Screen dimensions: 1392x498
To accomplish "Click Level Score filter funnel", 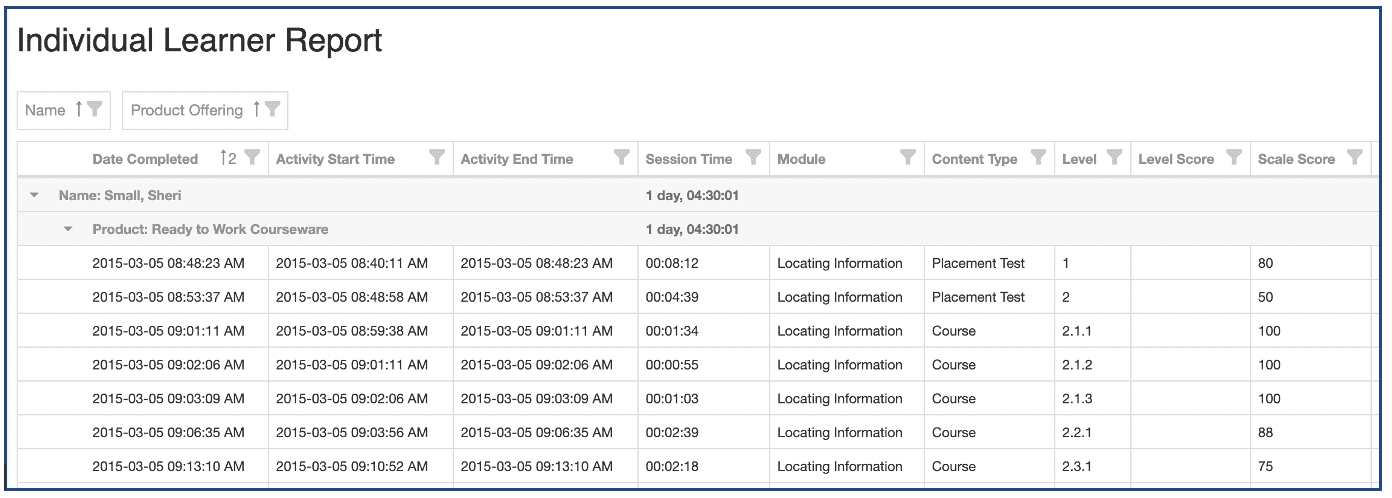I will click(x=1234, y=157).
